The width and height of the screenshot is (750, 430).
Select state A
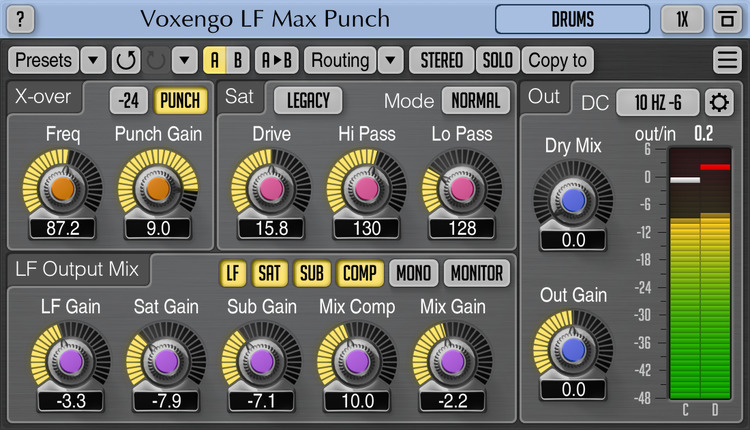click(215, 60)
